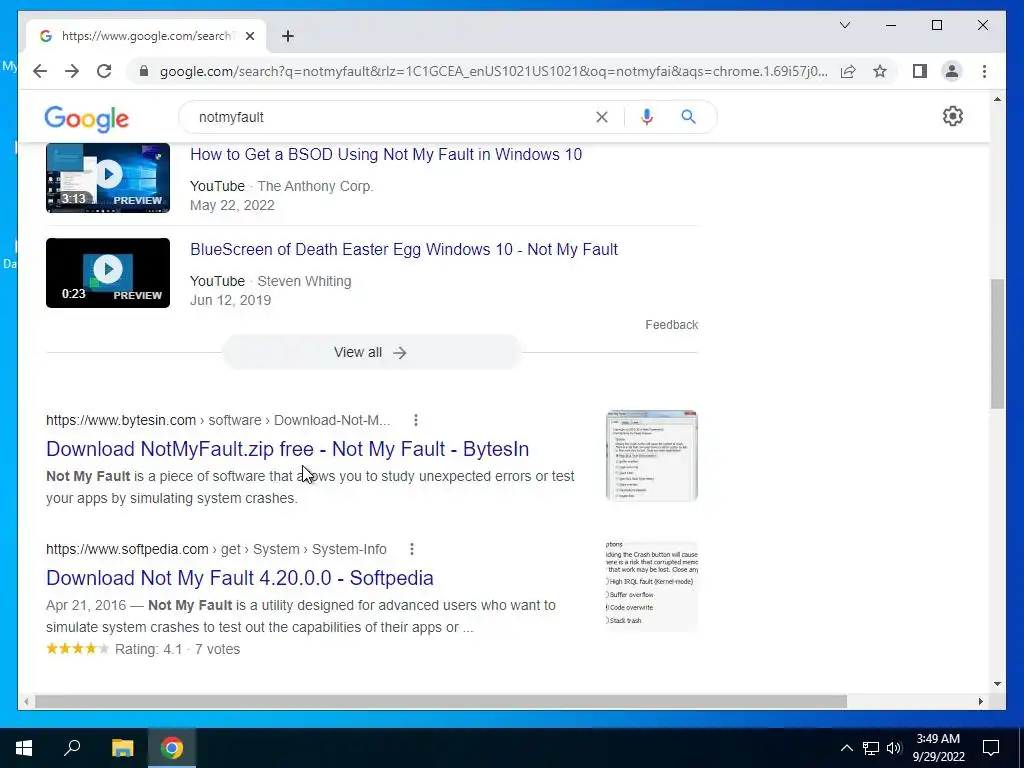
Task: Click the vertical scrollbar thumb
Action: coord(997,344)
